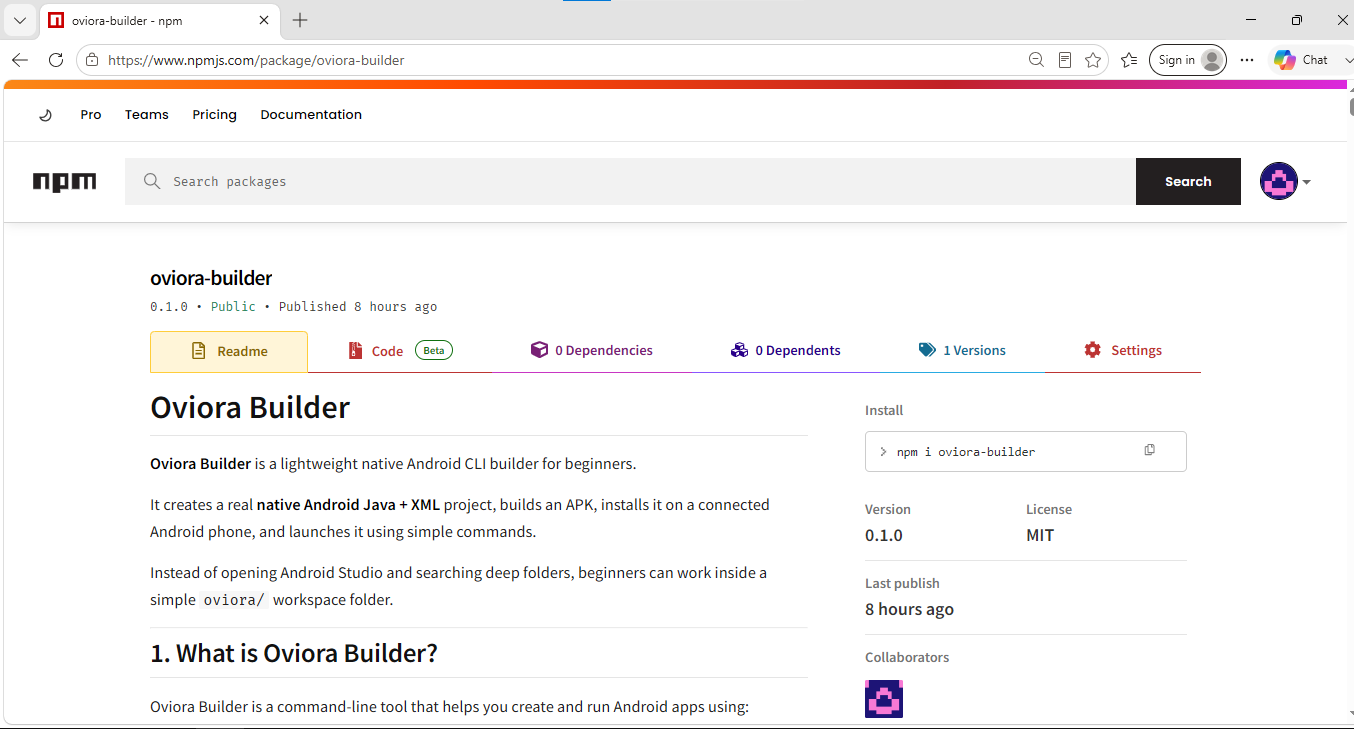The image size is (1354, 729).
Task: Click the heart icon beside Pro
Action: pyautogui.click(x=45, y=115)
